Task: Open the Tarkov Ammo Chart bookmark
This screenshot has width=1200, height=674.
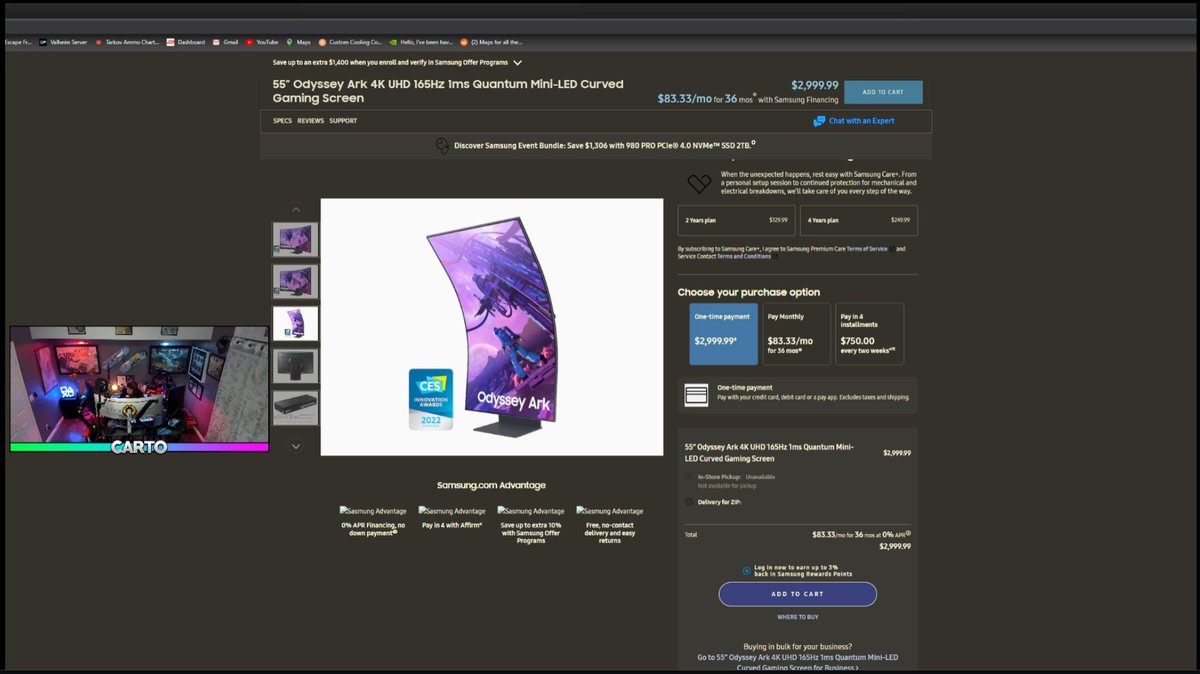Action: coord(127,42)
